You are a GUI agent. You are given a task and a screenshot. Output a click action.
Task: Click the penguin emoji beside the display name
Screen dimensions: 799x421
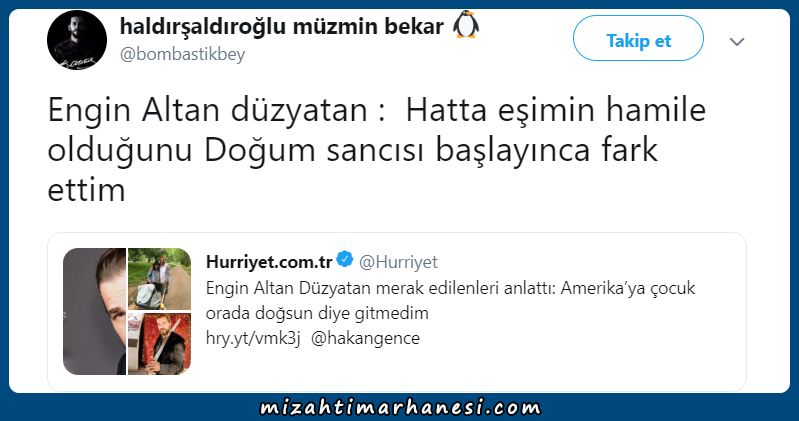tap(466, 25)
